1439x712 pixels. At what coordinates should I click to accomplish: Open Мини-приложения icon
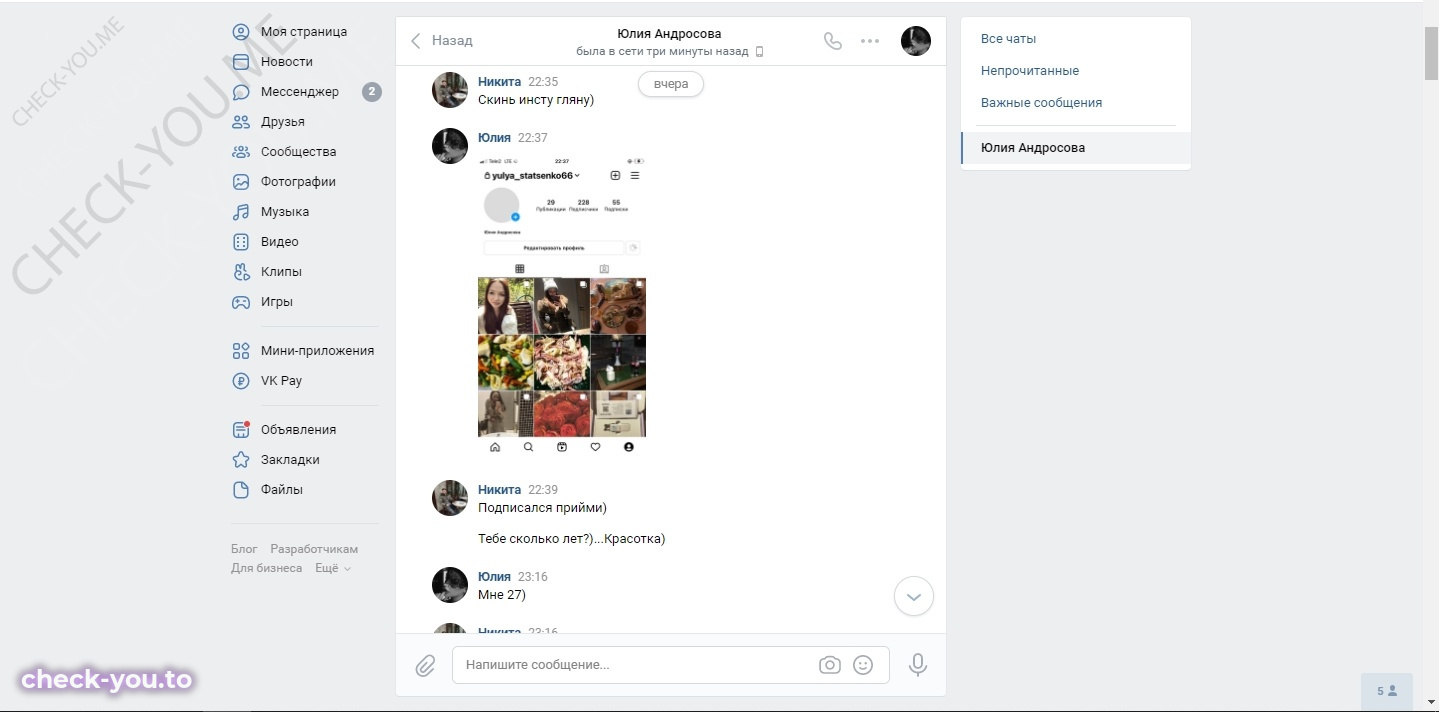tap(241, 351)
